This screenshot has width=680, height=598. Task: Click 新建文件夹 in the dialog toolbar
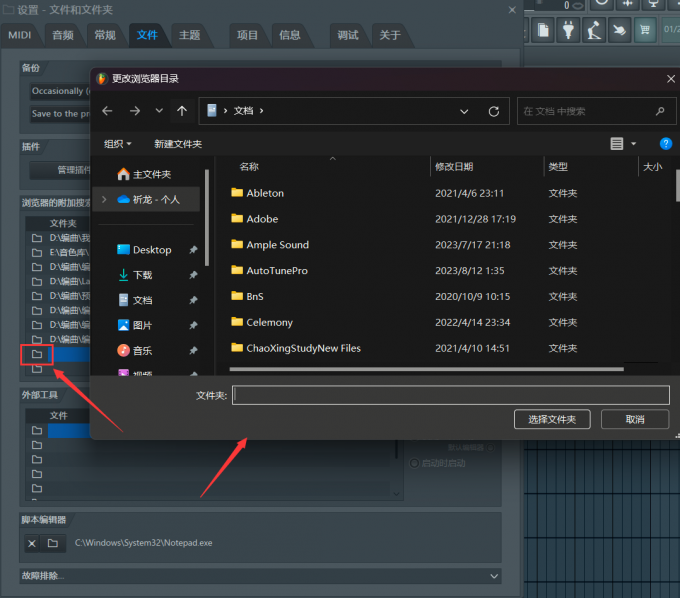click(x=178, y=144)
